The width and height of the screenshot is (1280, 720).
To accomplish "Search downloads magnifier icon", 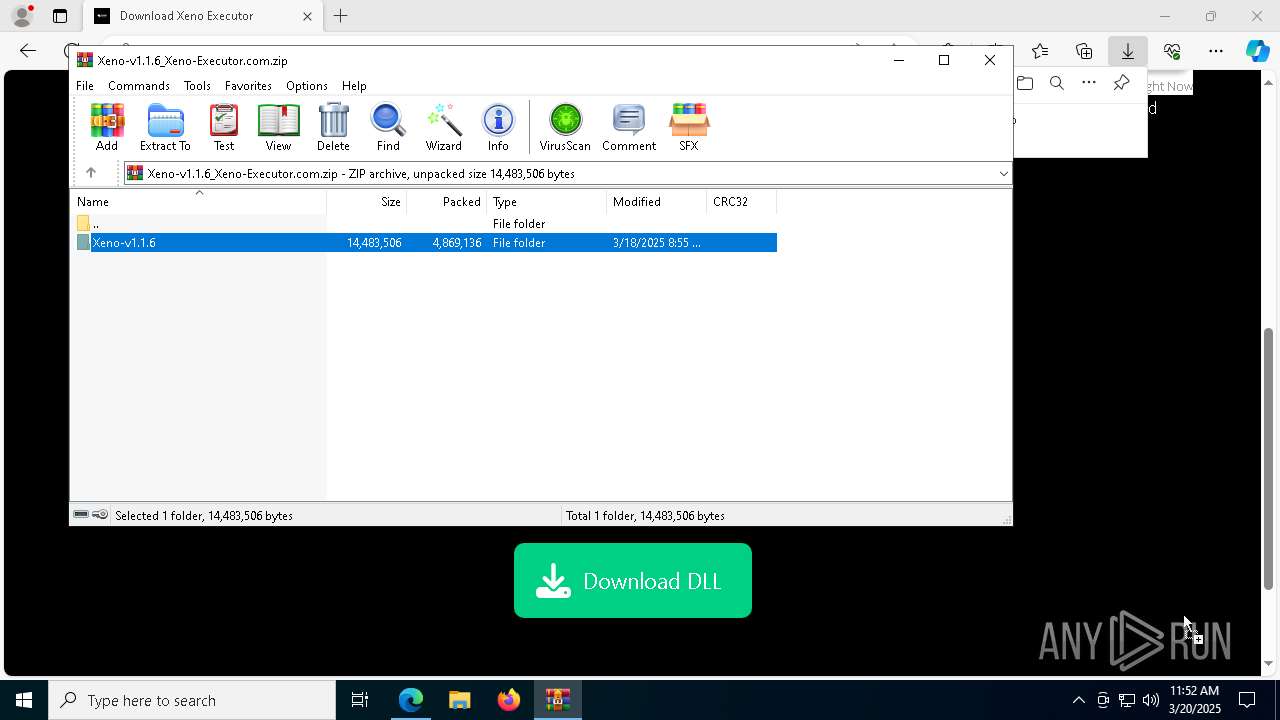I will [1057, 83].
